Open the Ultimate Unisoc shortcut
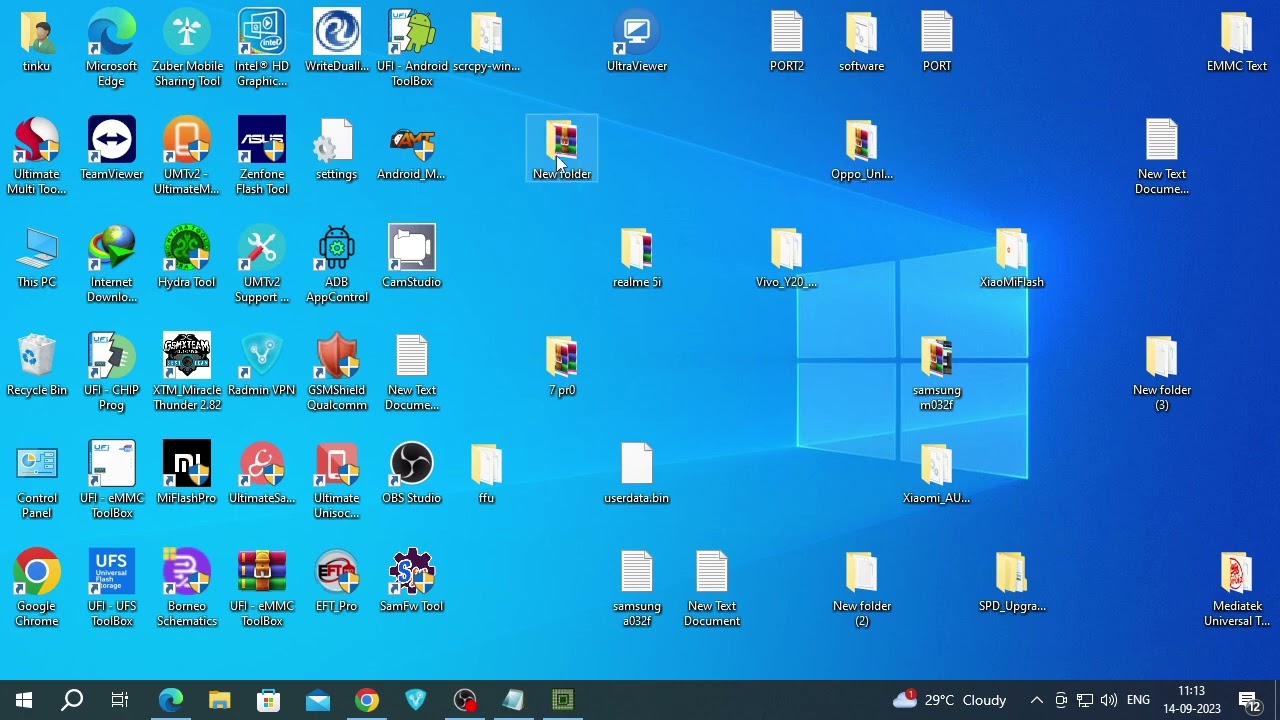This screenshot has width=1280, height=720. pos(337,480)
